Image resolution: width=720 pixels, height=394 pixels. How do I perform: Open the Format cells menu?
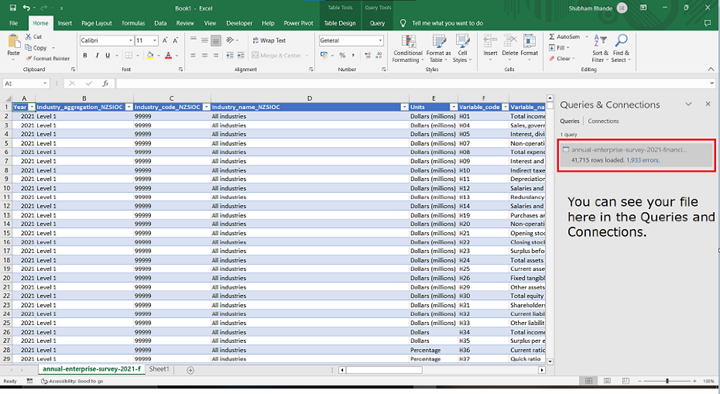click(529, 46)
